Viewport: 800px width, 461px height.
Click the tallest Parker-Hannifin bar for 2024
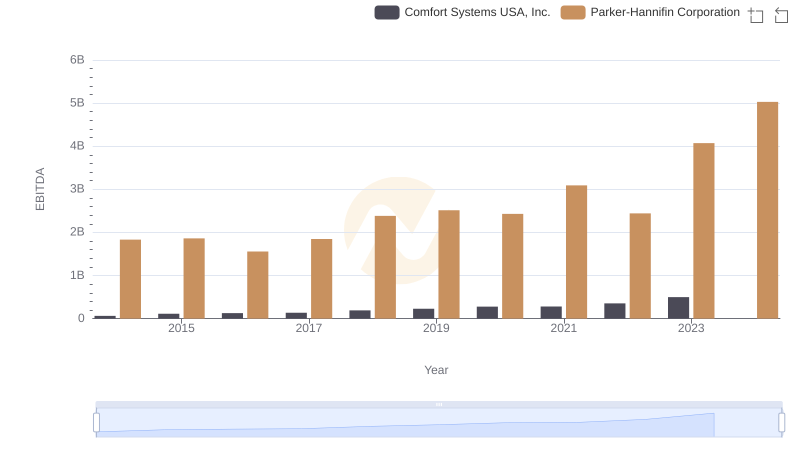[767, 210]
